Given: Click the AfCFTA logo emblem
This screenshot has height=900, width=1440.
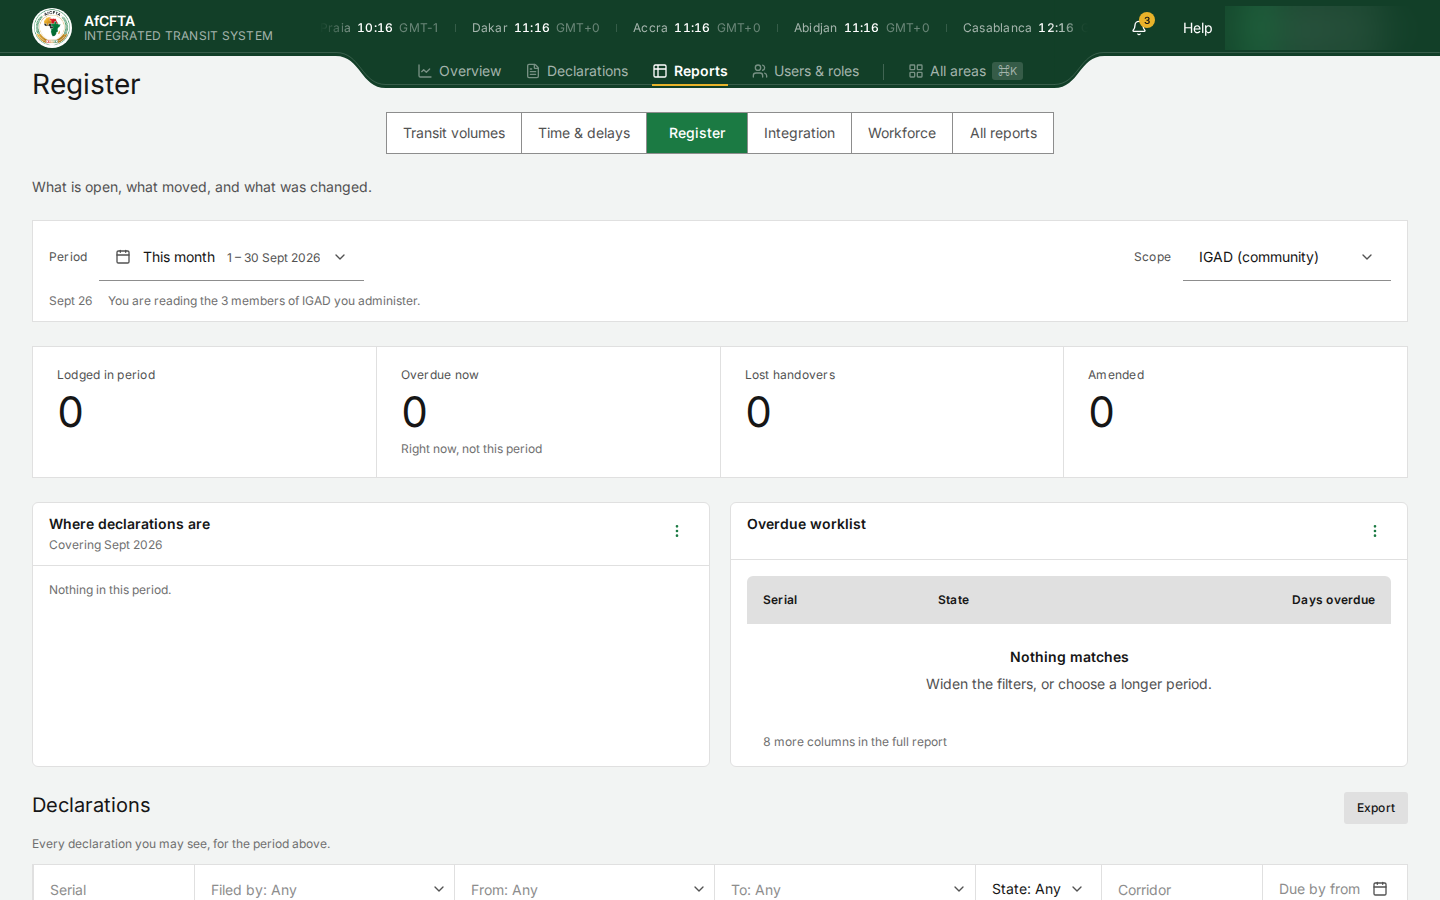Looking at the screenshot, I should coord(52,28).
